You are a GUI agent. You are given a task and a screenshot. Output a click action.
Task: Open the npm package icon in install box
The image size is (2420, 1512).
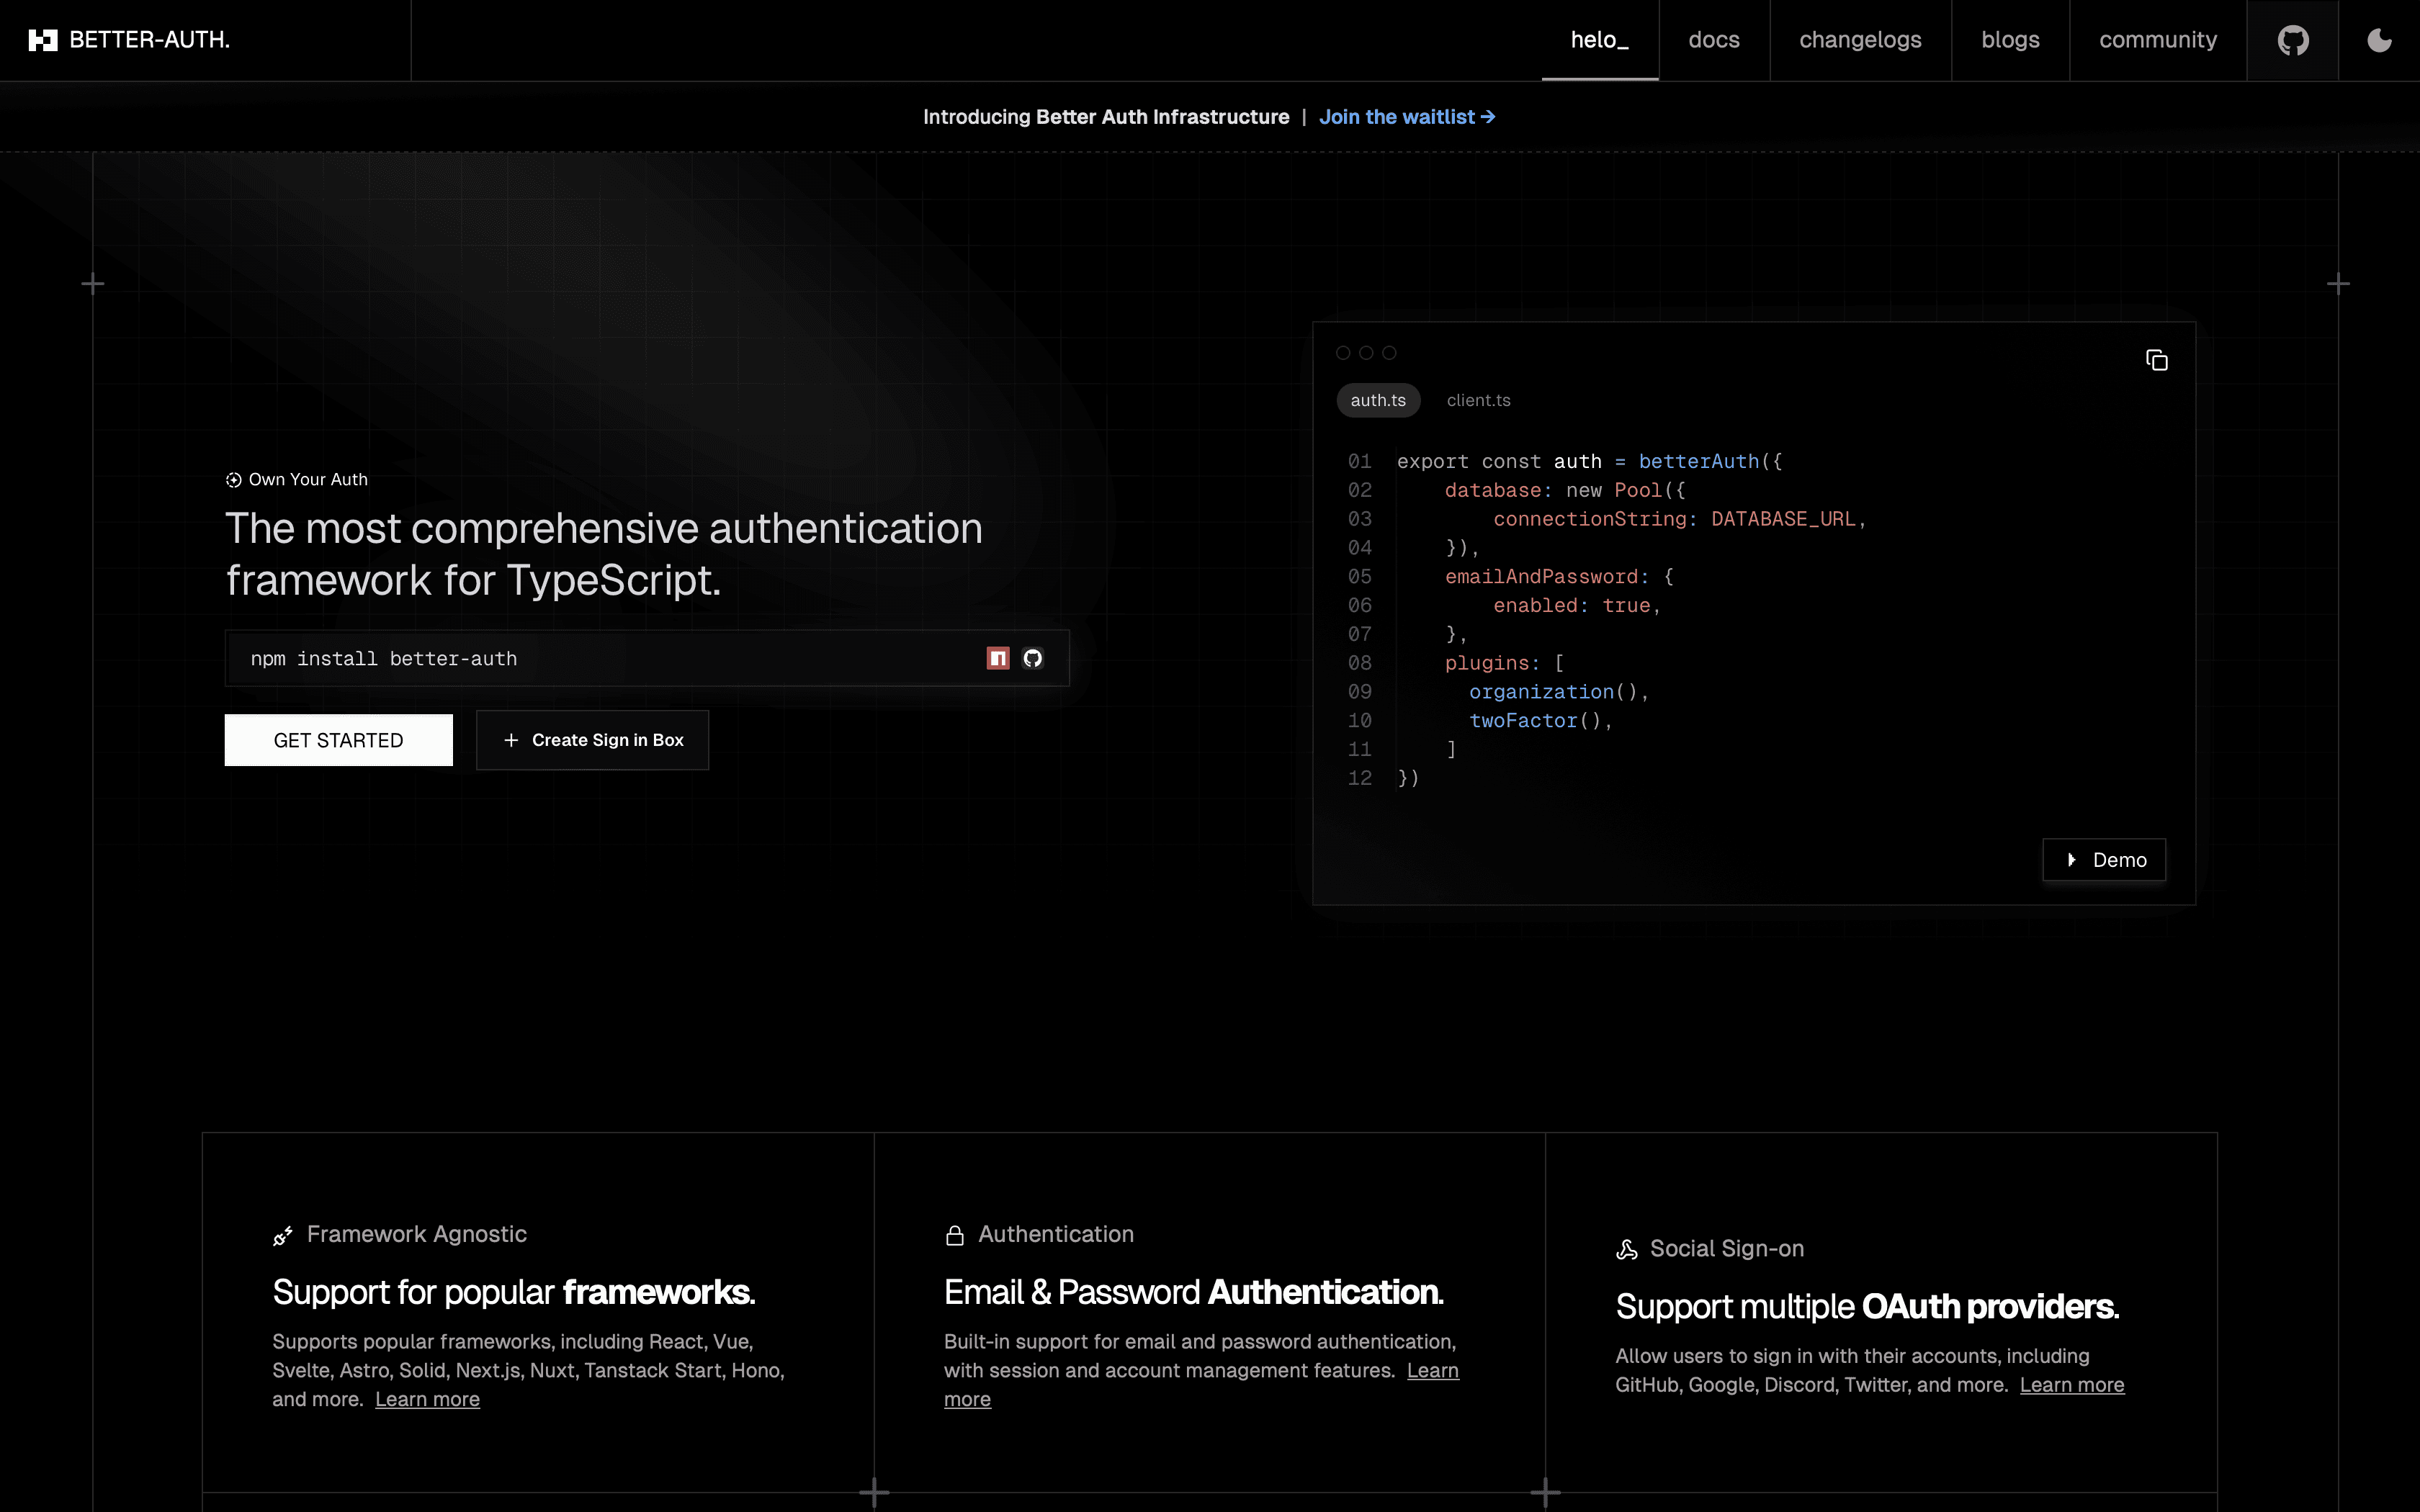pos(998,658)
